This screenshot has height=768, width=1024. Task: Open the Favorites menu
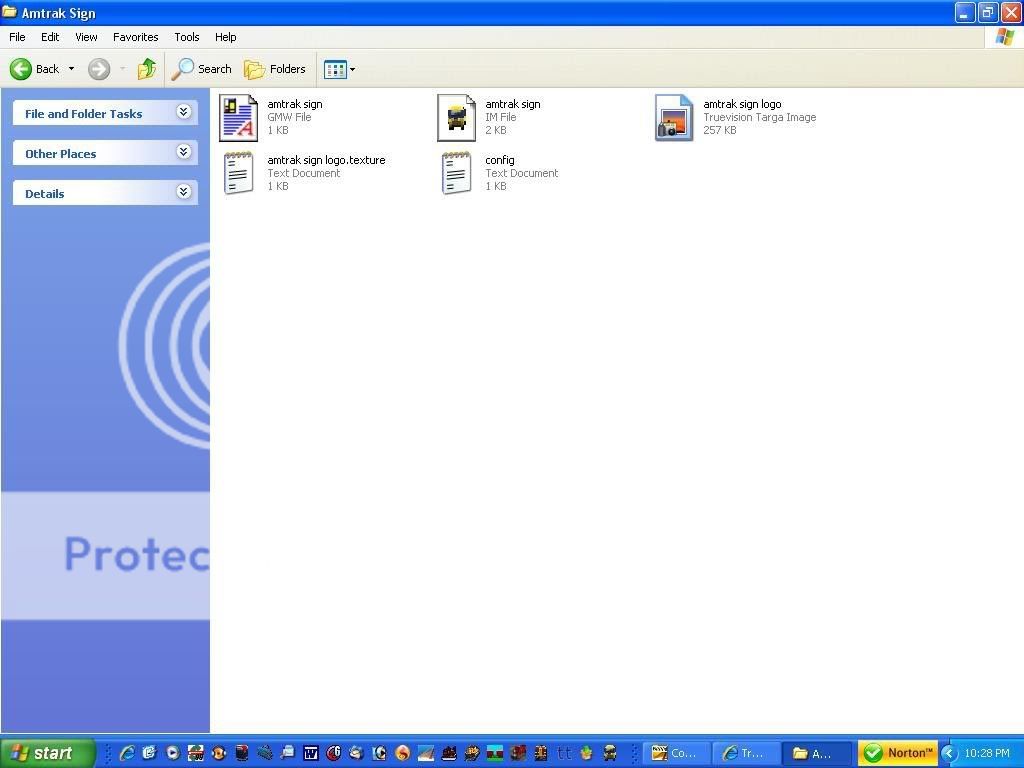[x=136, y=37]
